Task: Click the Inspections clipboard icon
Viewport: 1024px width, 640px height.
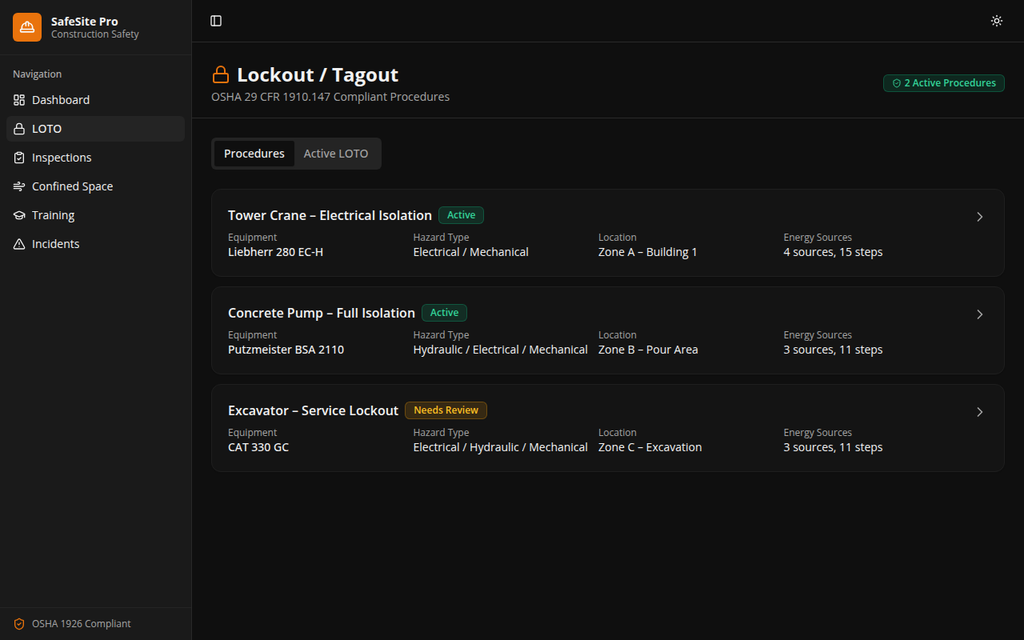Action: point(19,158)
